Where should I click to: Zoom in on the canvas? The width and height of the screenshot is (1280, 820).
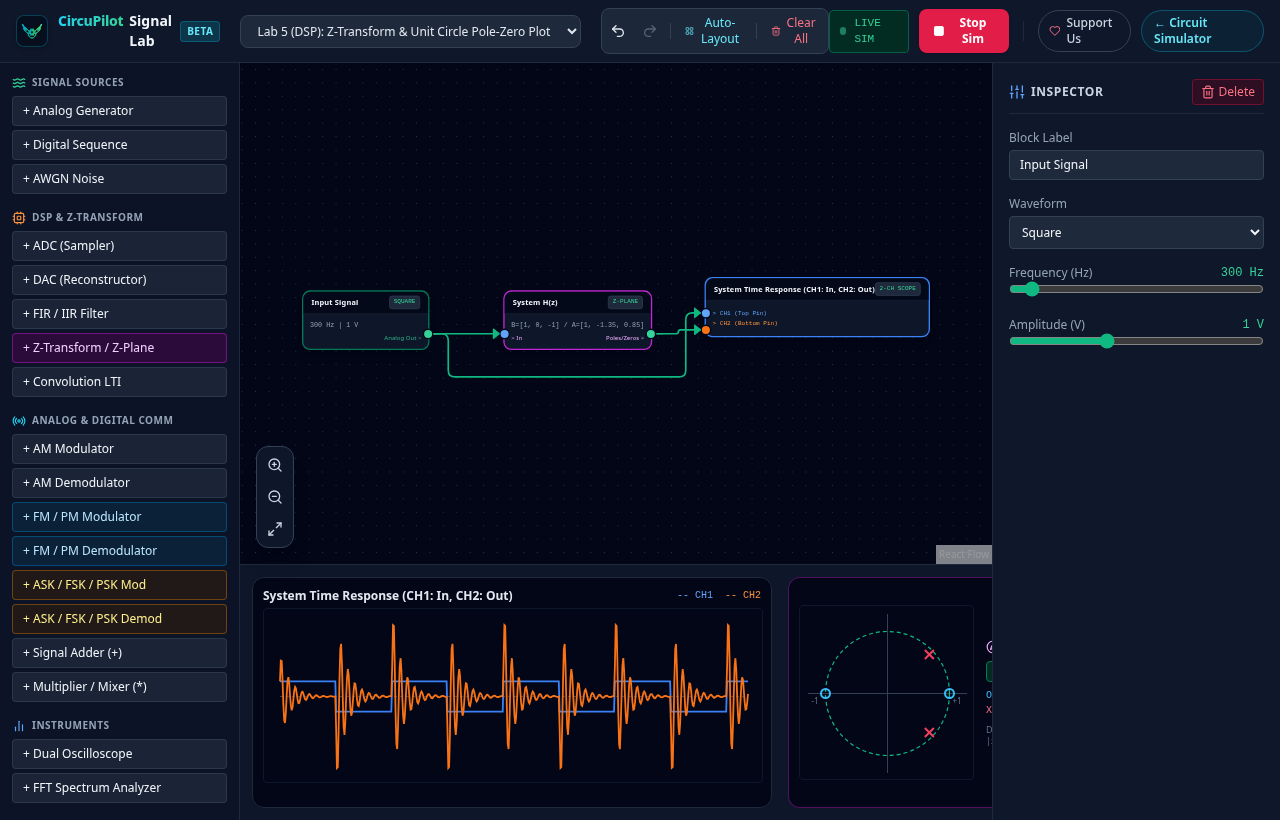coord(275,465)
